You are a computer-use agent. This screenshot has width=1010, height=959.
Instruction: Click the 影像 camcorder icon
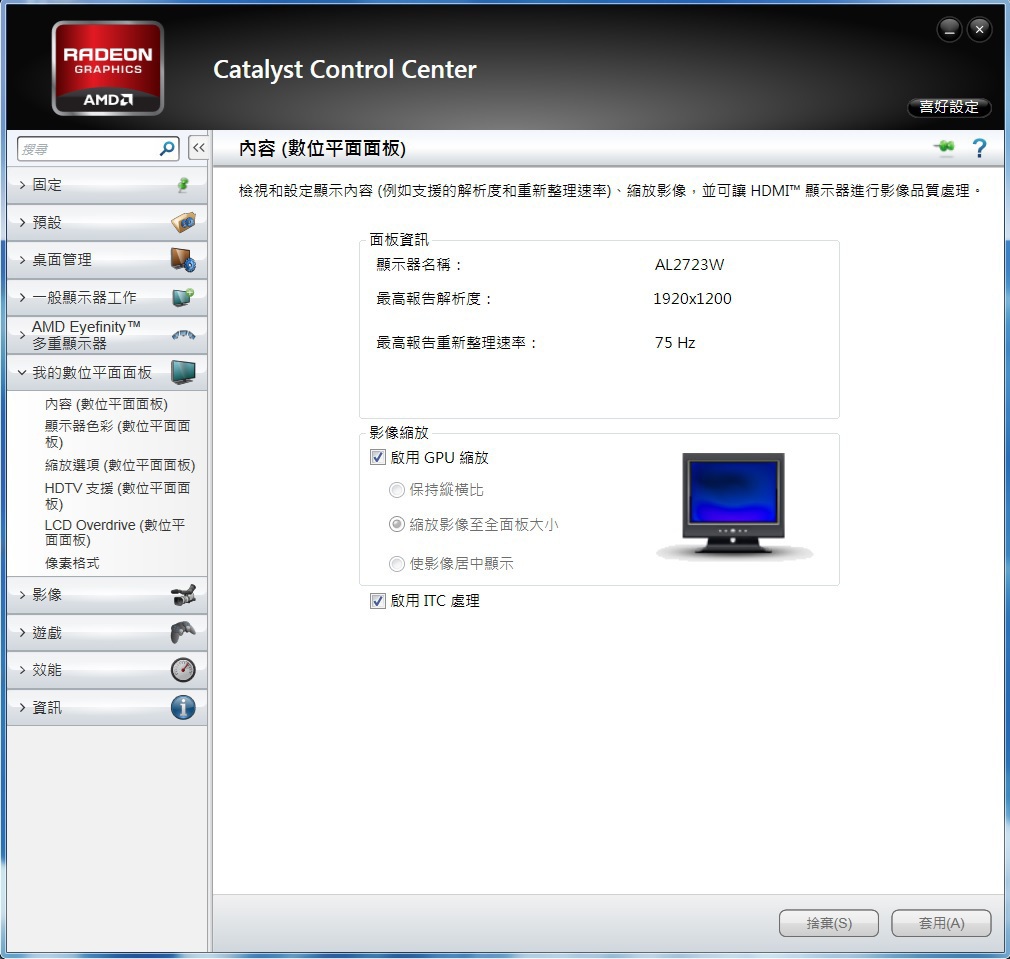click(x=184, y=594)
